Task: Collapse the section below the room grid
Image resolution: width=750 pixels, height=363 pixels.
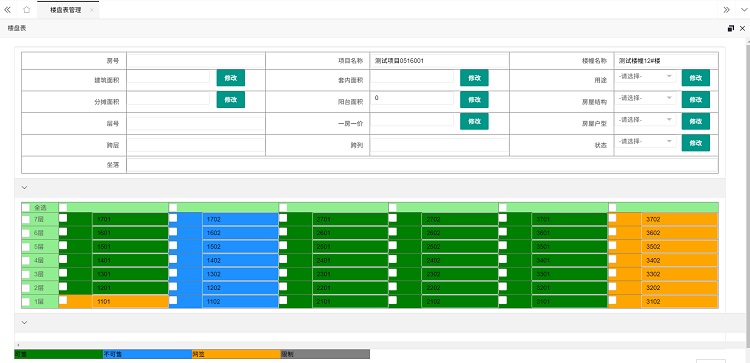Action: (24, 322)
